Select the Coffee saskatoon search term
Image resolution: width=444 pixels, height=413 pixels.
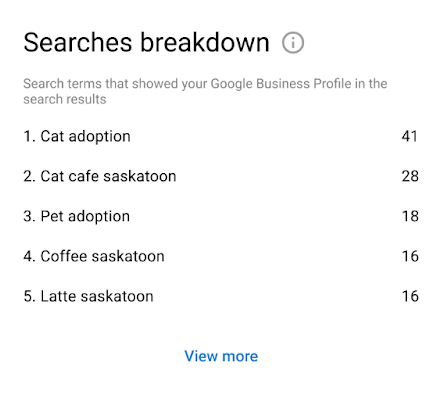102,256
